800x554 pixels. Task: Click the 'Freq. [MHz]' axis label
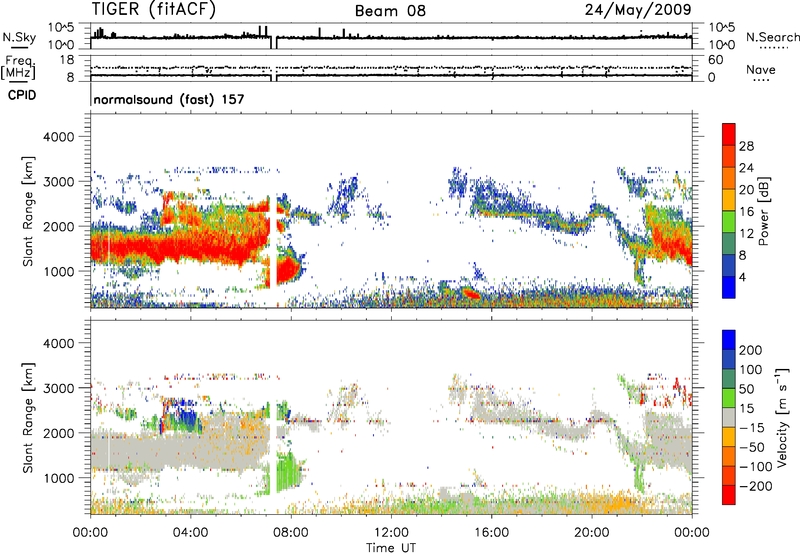[19, 67]
